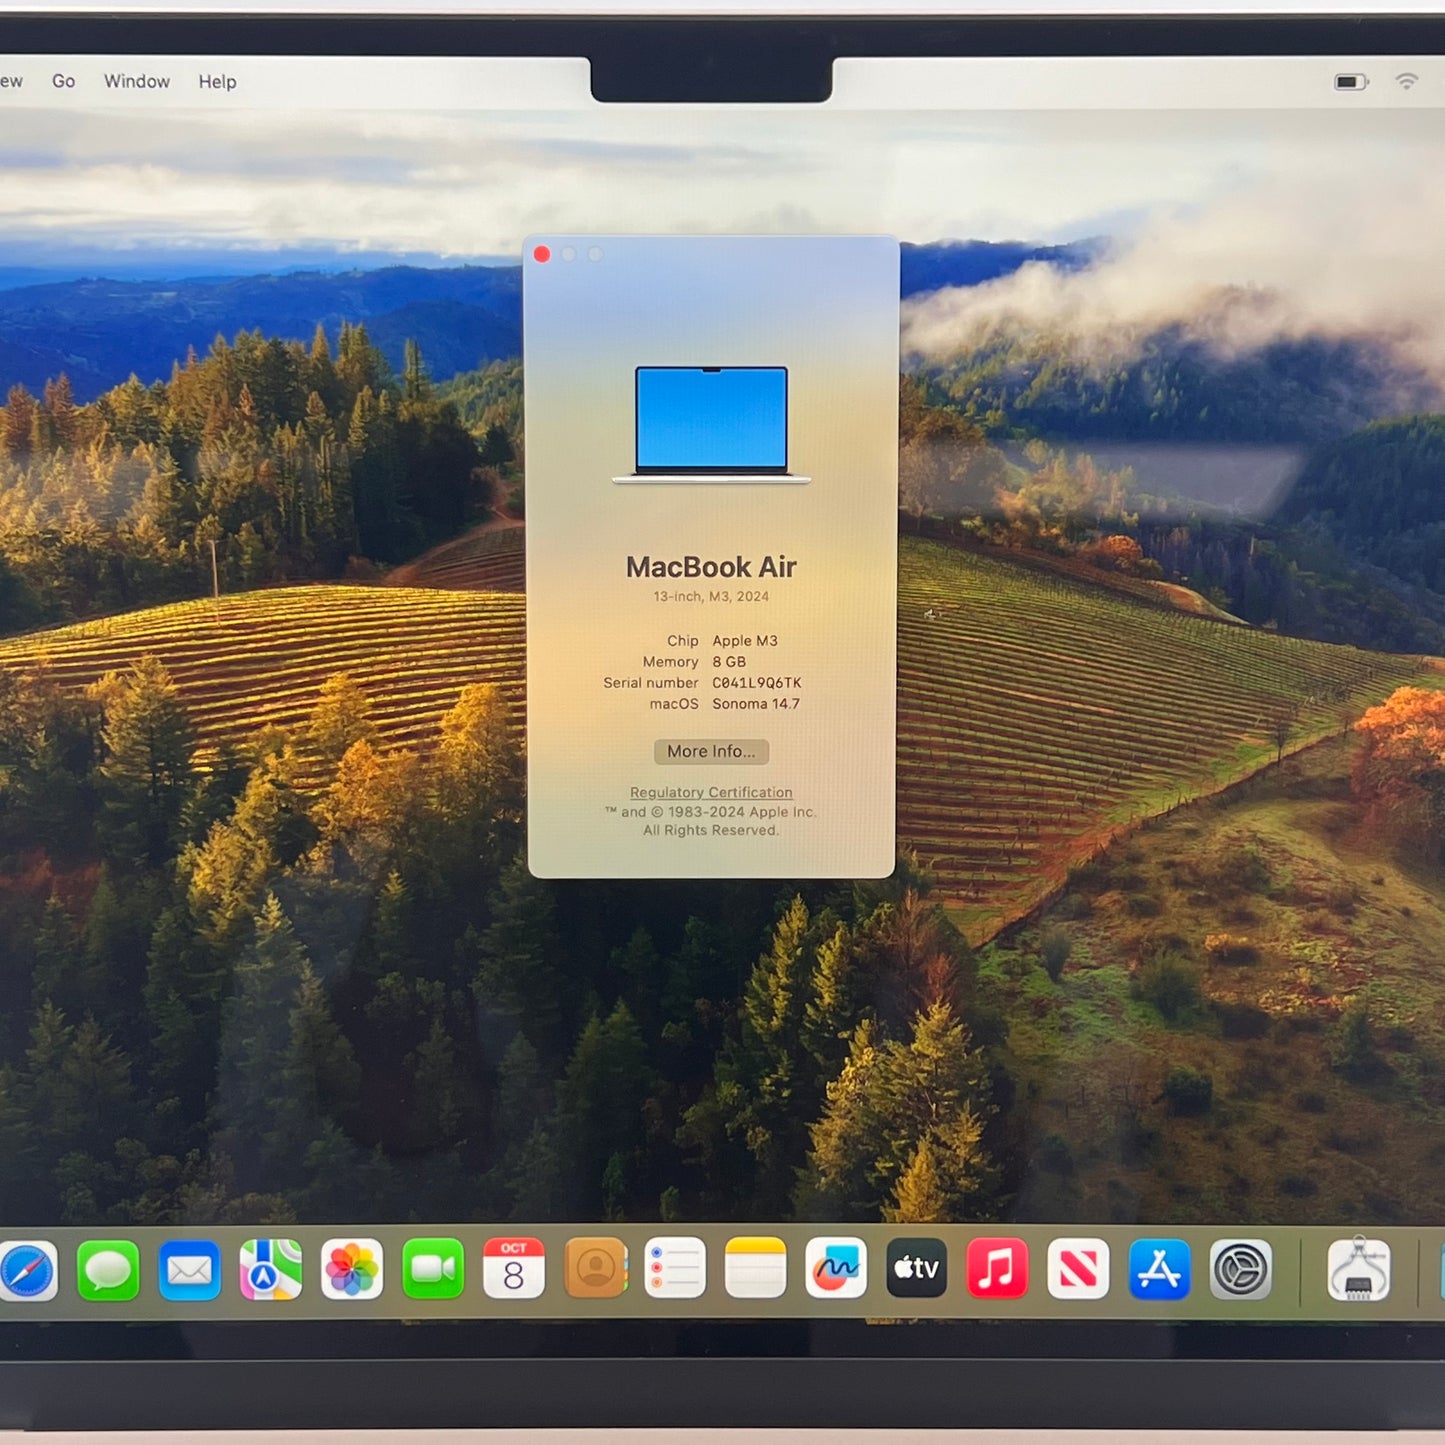This screenshot has width=1445, height=1445.
Task: Open News app in Dock
Action: [x=1078, y=1268]
